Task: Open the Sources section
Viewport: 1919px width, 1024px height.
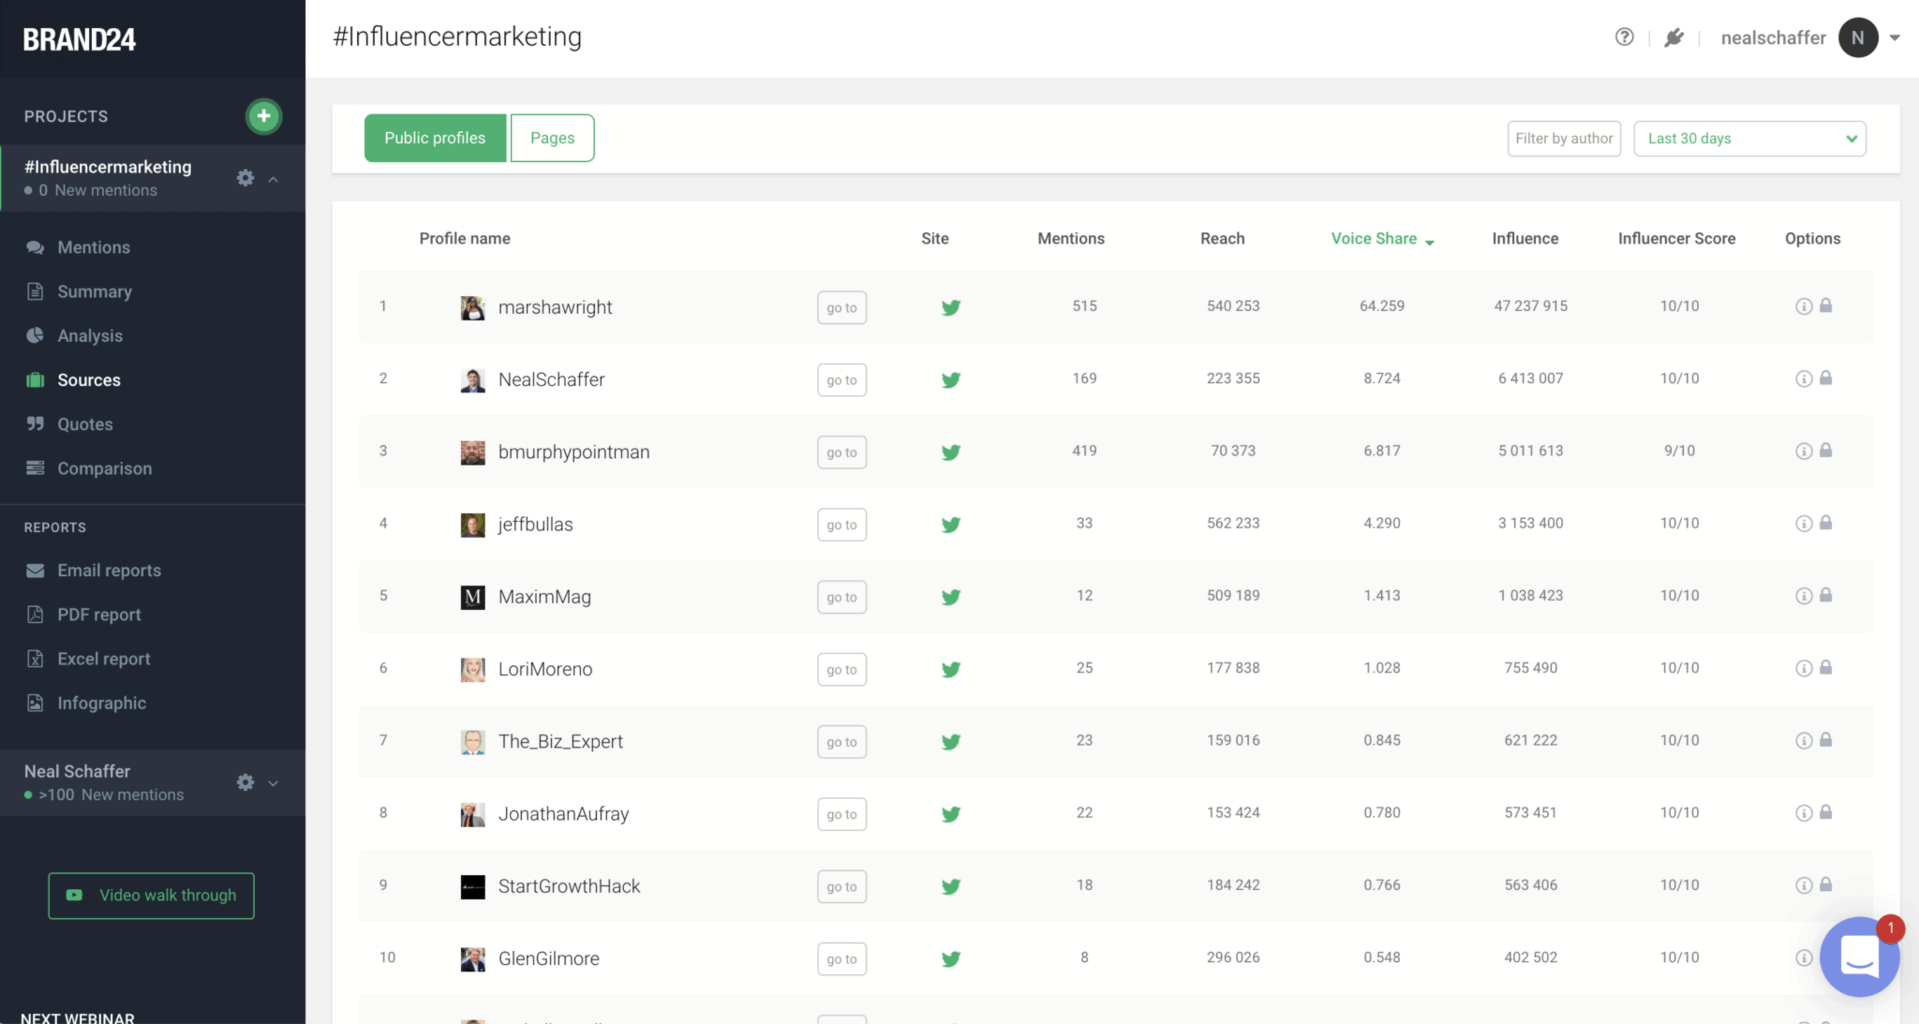Action: pos(88,380)
